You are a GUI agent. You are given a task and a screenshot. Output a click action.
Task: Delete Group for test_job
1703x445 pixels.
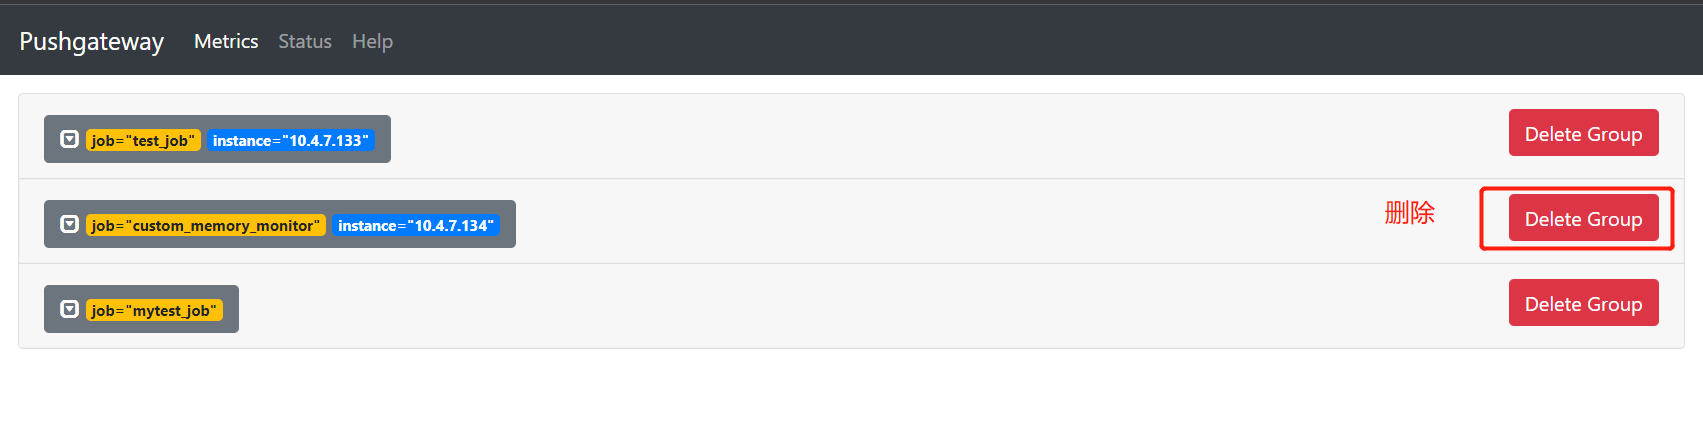tap(1583, 133)
